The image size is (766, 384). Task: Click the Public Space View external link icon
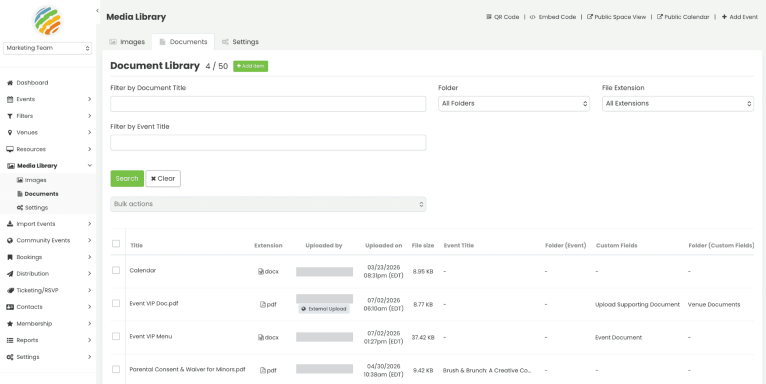click(x=590, y=17)
